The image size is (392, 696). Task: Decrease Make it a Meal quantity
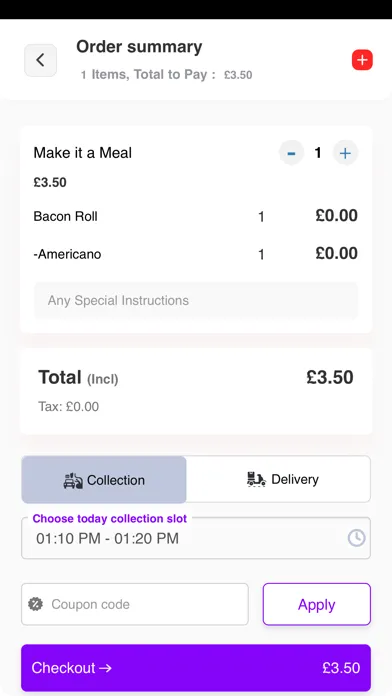(291, 153)
